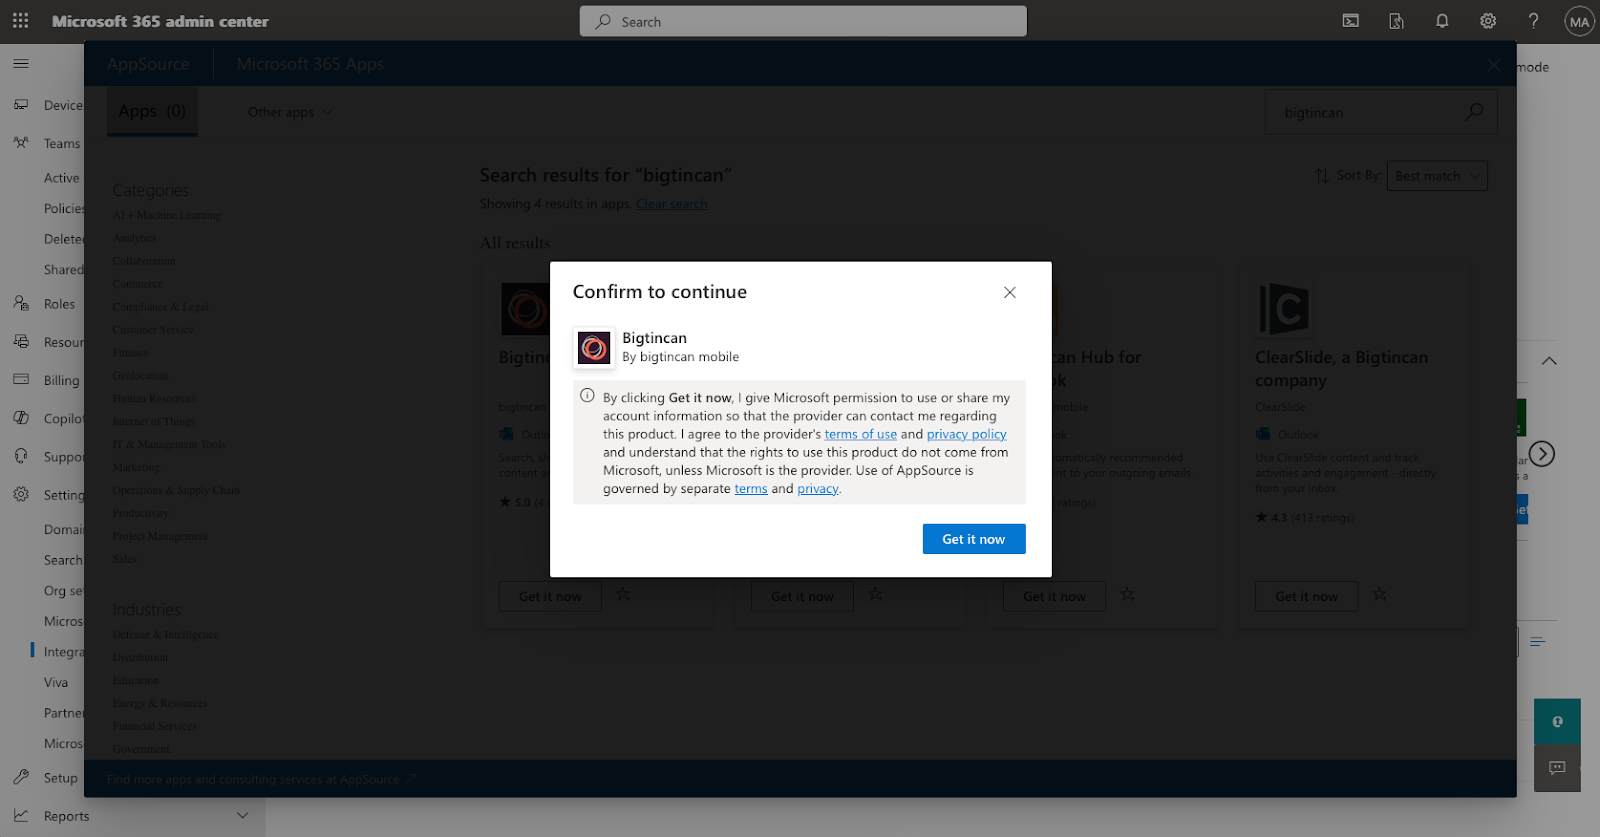
Task: Click the help question mark icon
Action: click(1533, 21)
